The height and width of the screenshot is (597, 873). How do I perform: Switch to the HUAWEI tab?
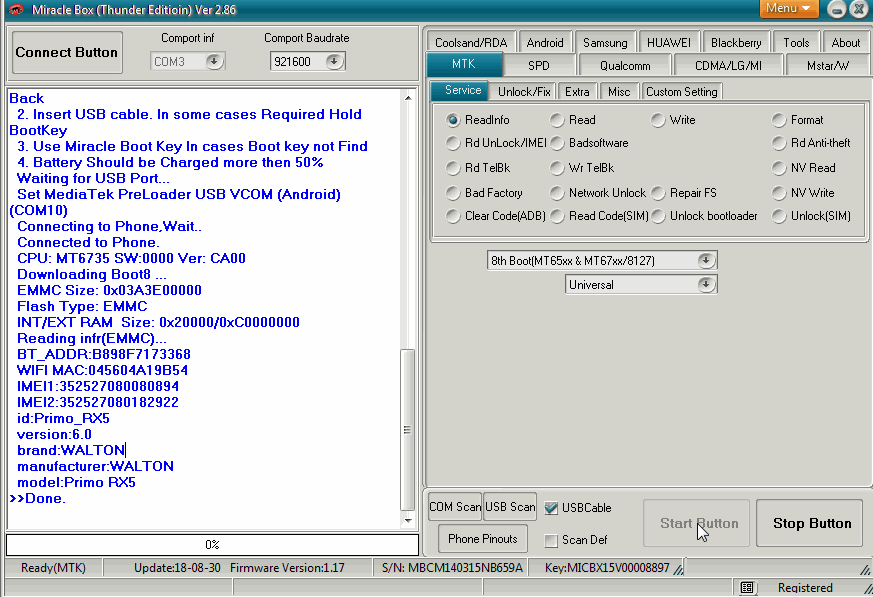669,42
